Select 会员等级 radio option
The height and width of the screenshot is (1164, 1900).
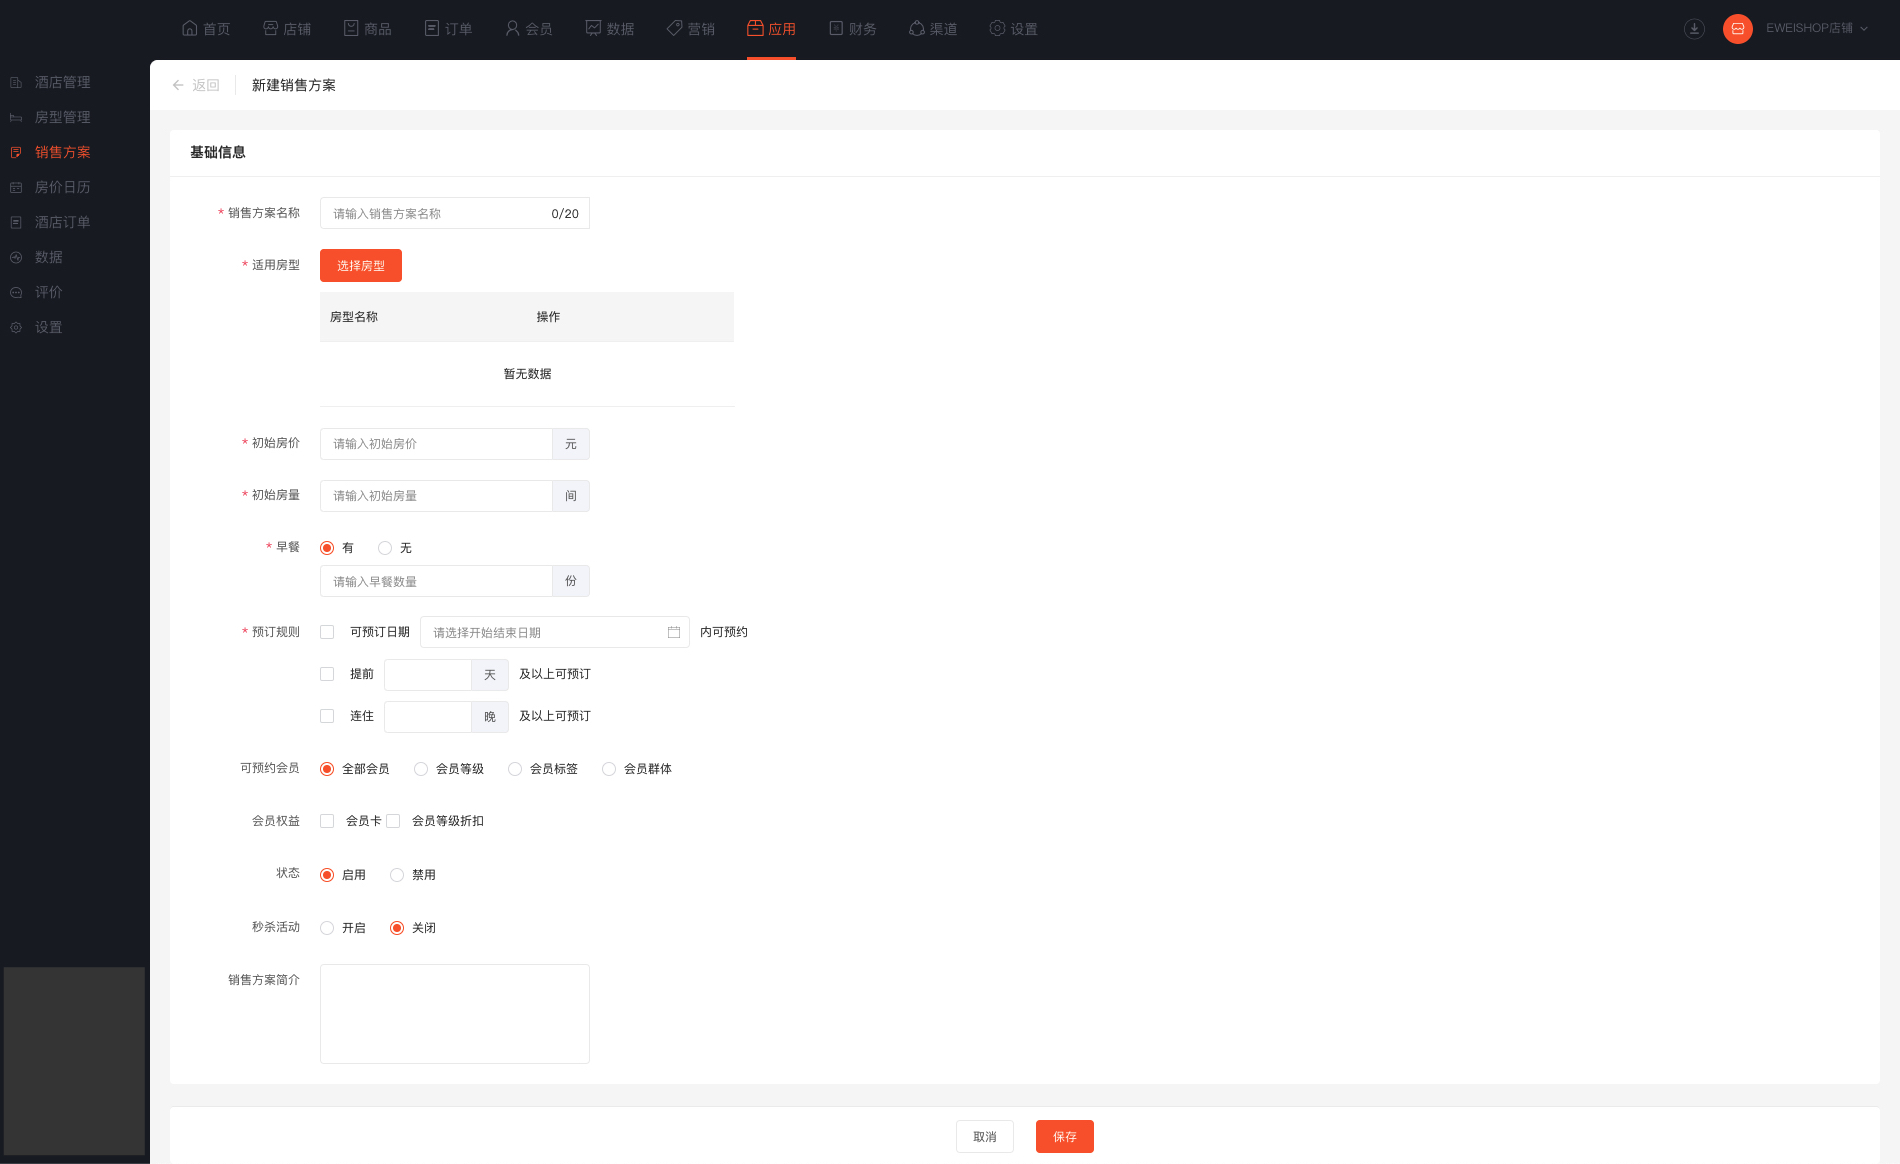click(x=421, y=769)
